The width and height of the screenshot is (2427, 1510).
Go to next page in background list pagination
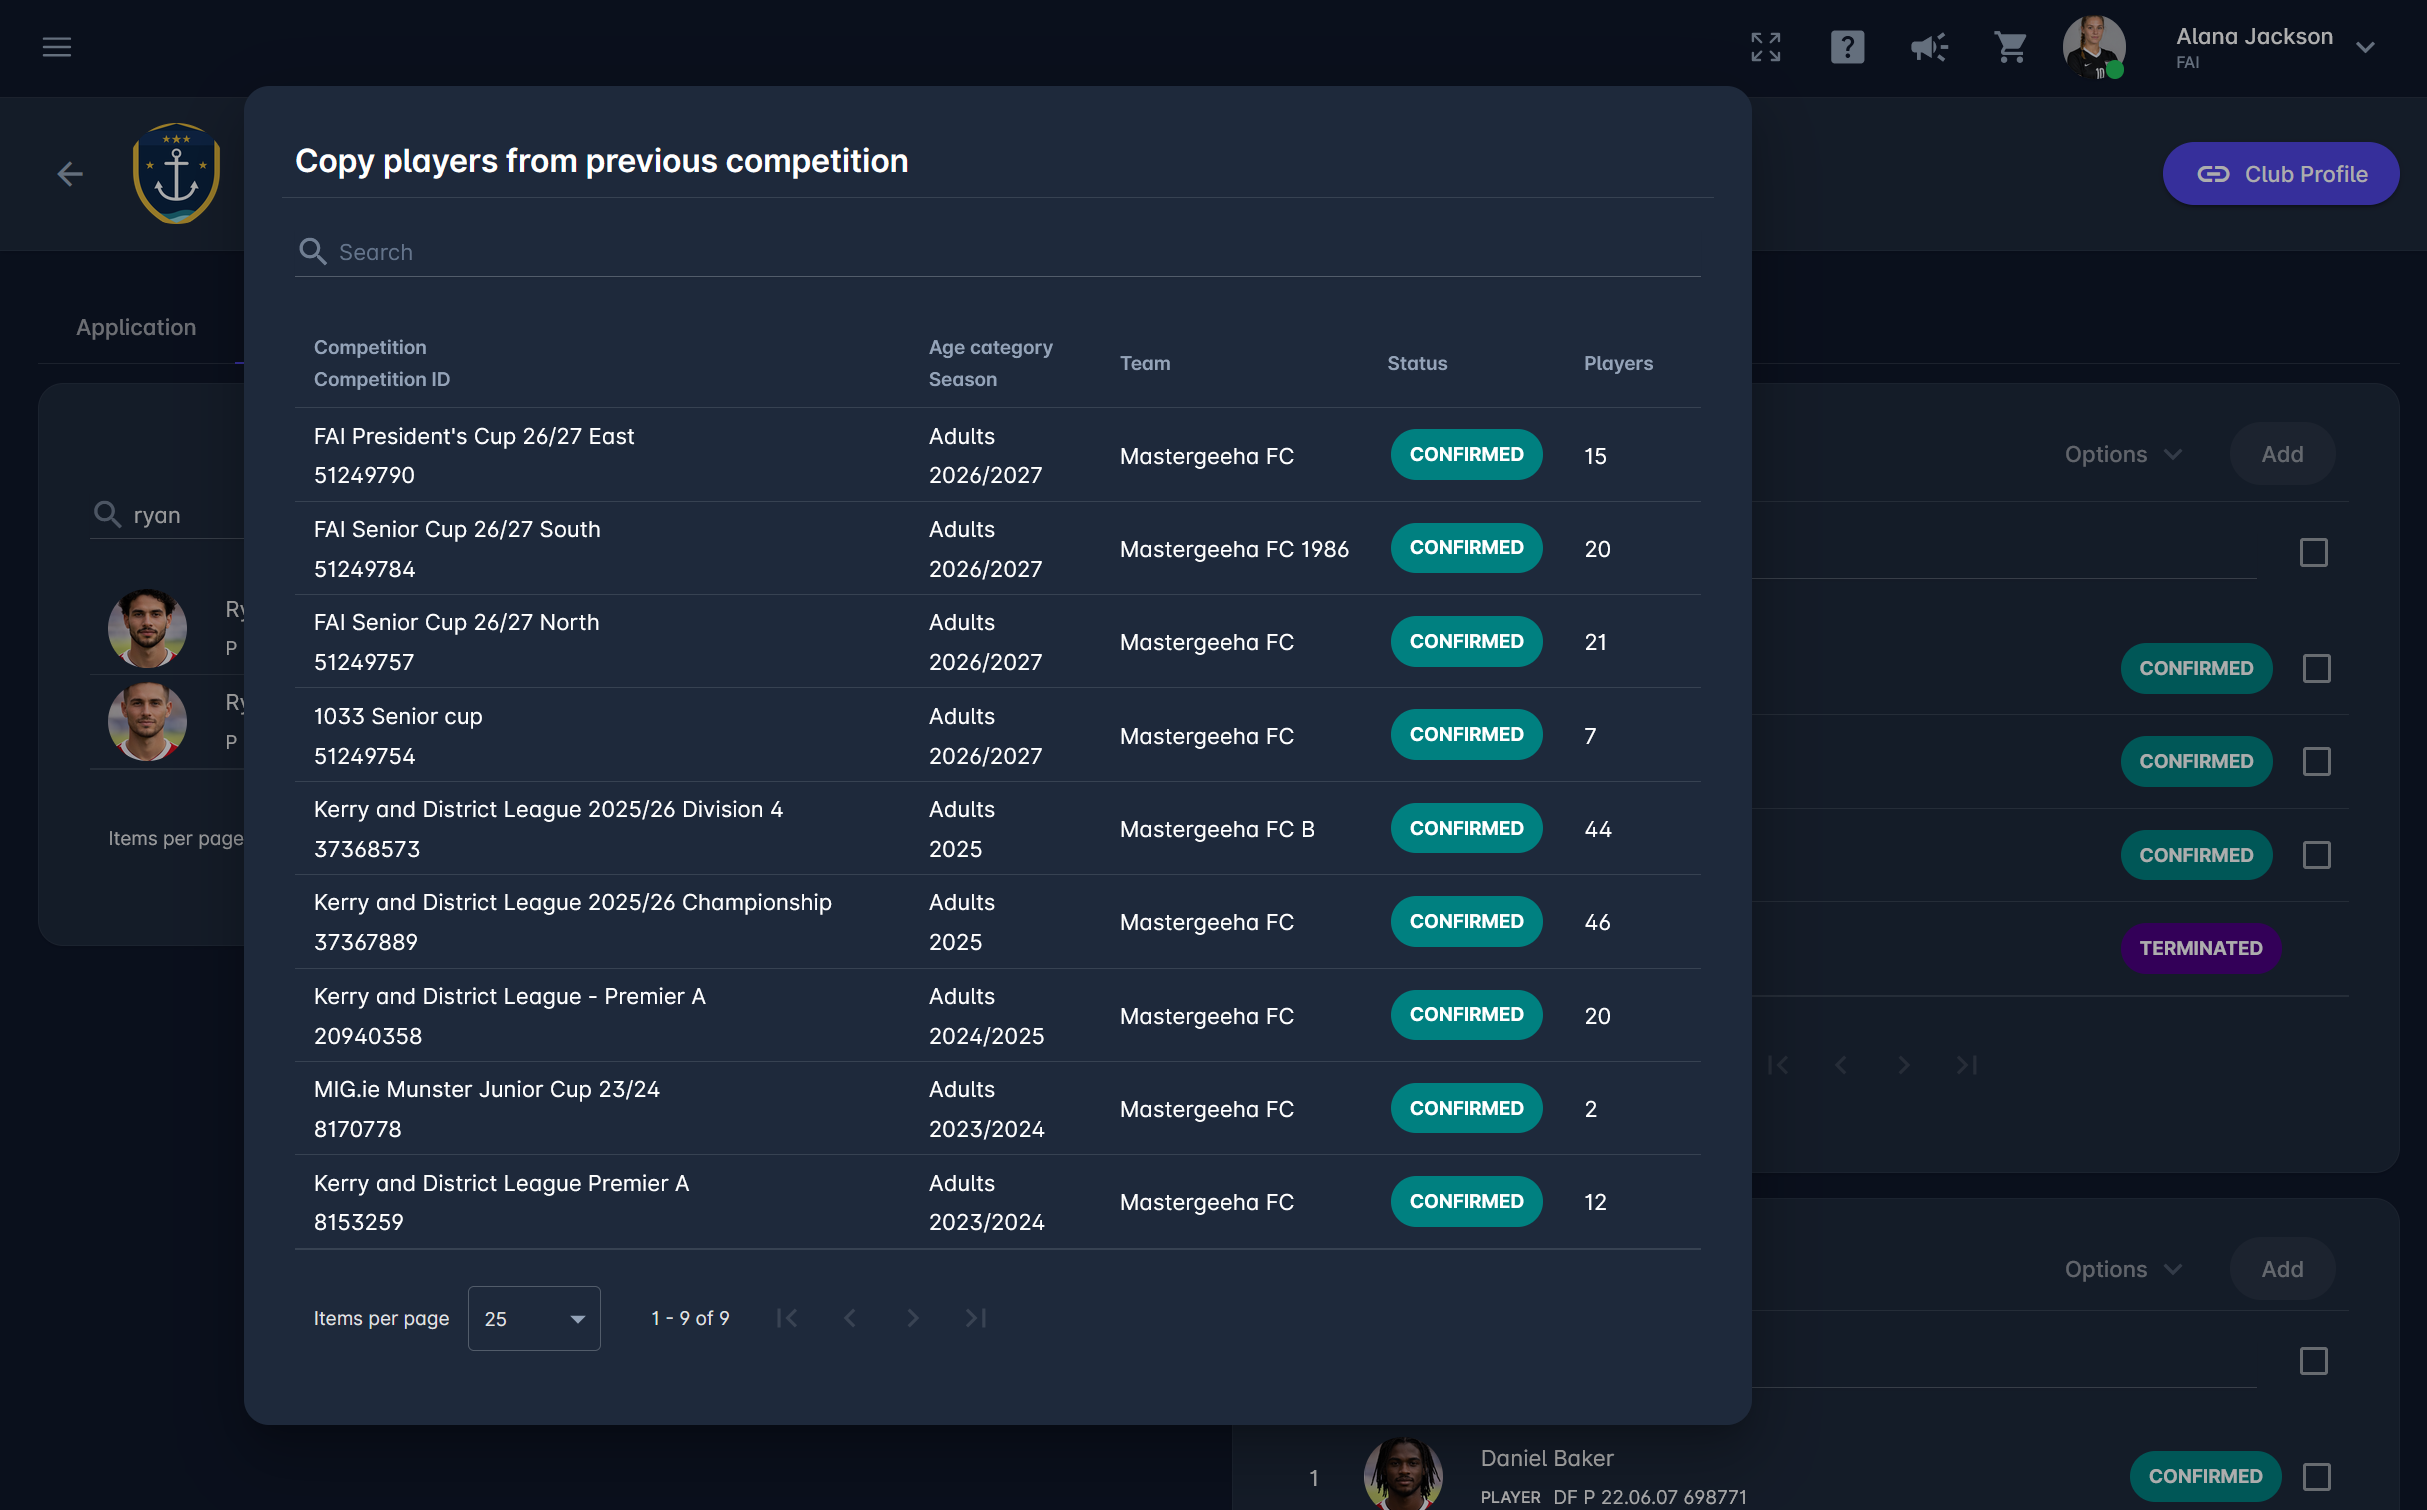pyautogui.click(x=1904, y=1065)
